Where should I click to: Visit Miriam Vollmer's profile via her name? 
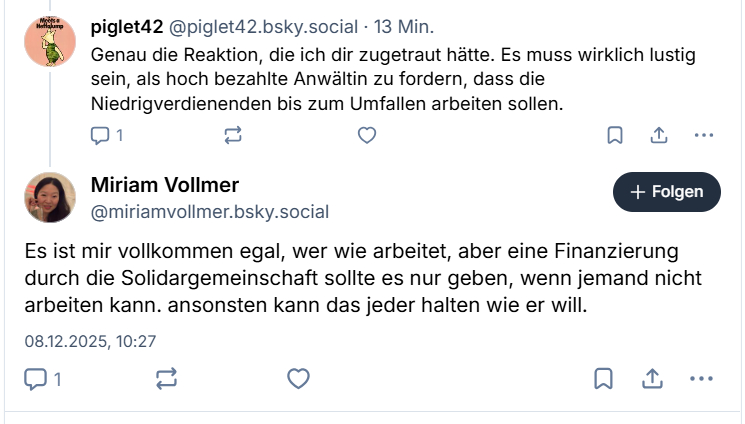pos(165,186)
